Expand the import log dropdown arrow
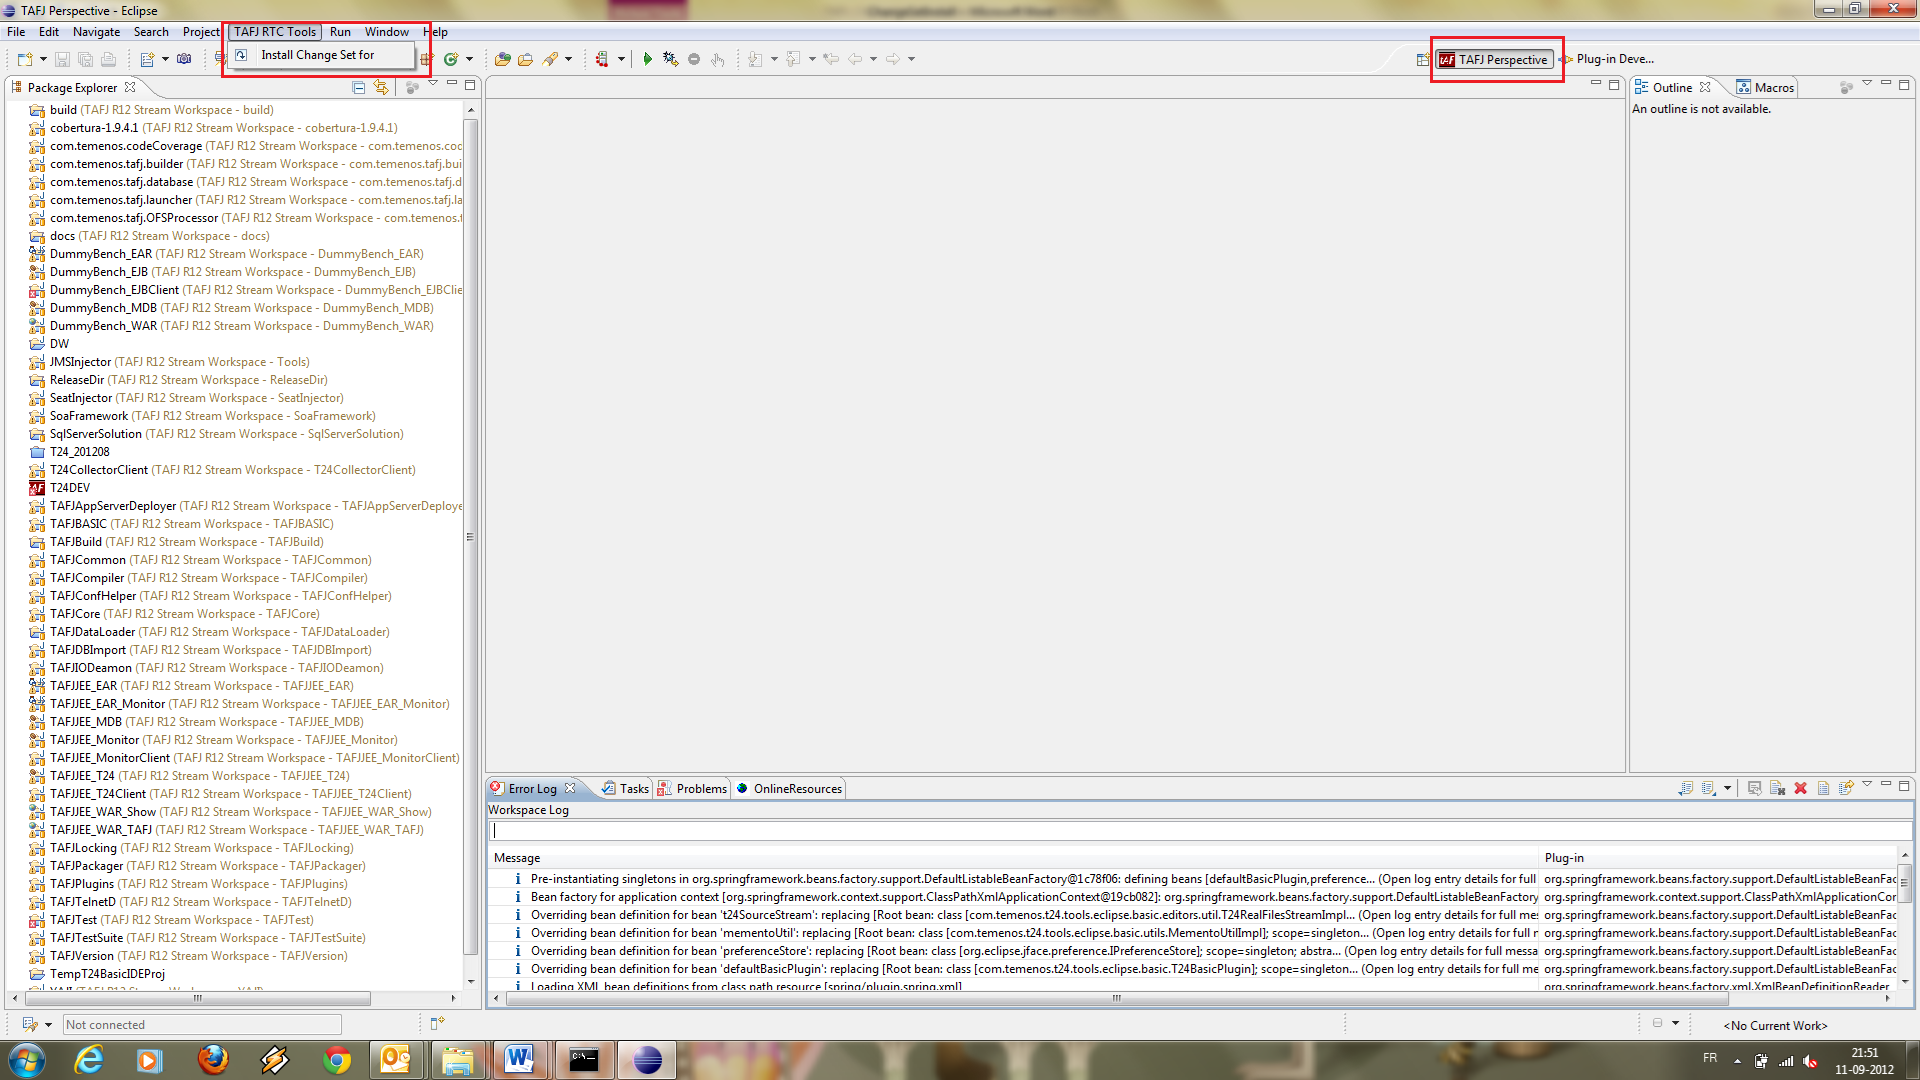The width and height of the screenshot is (1920, 1080). point(1727,789)
